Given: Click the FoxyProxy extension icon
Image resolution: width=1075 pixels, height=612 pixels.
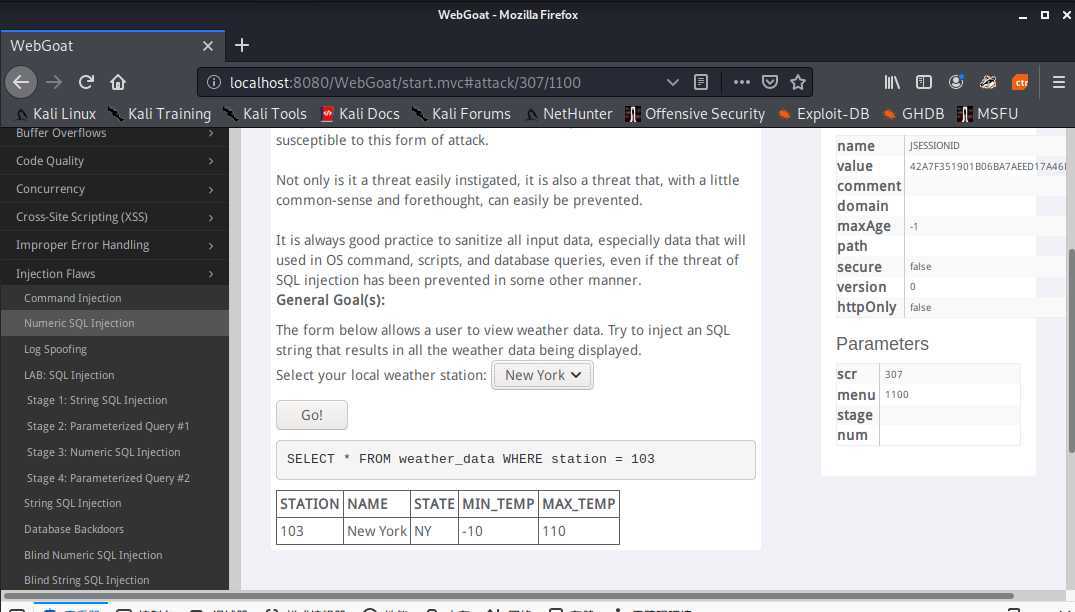Looking at the screenshot, I should 988,82.
